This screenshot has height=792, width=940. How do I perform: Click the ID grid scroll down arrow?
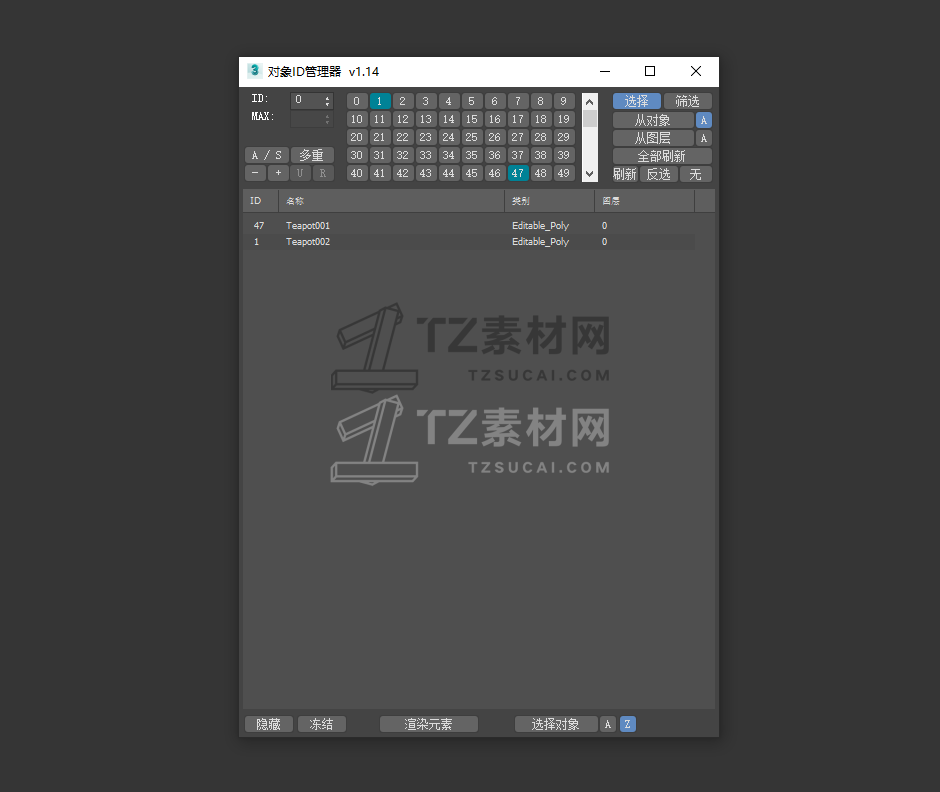click(590, 174)
